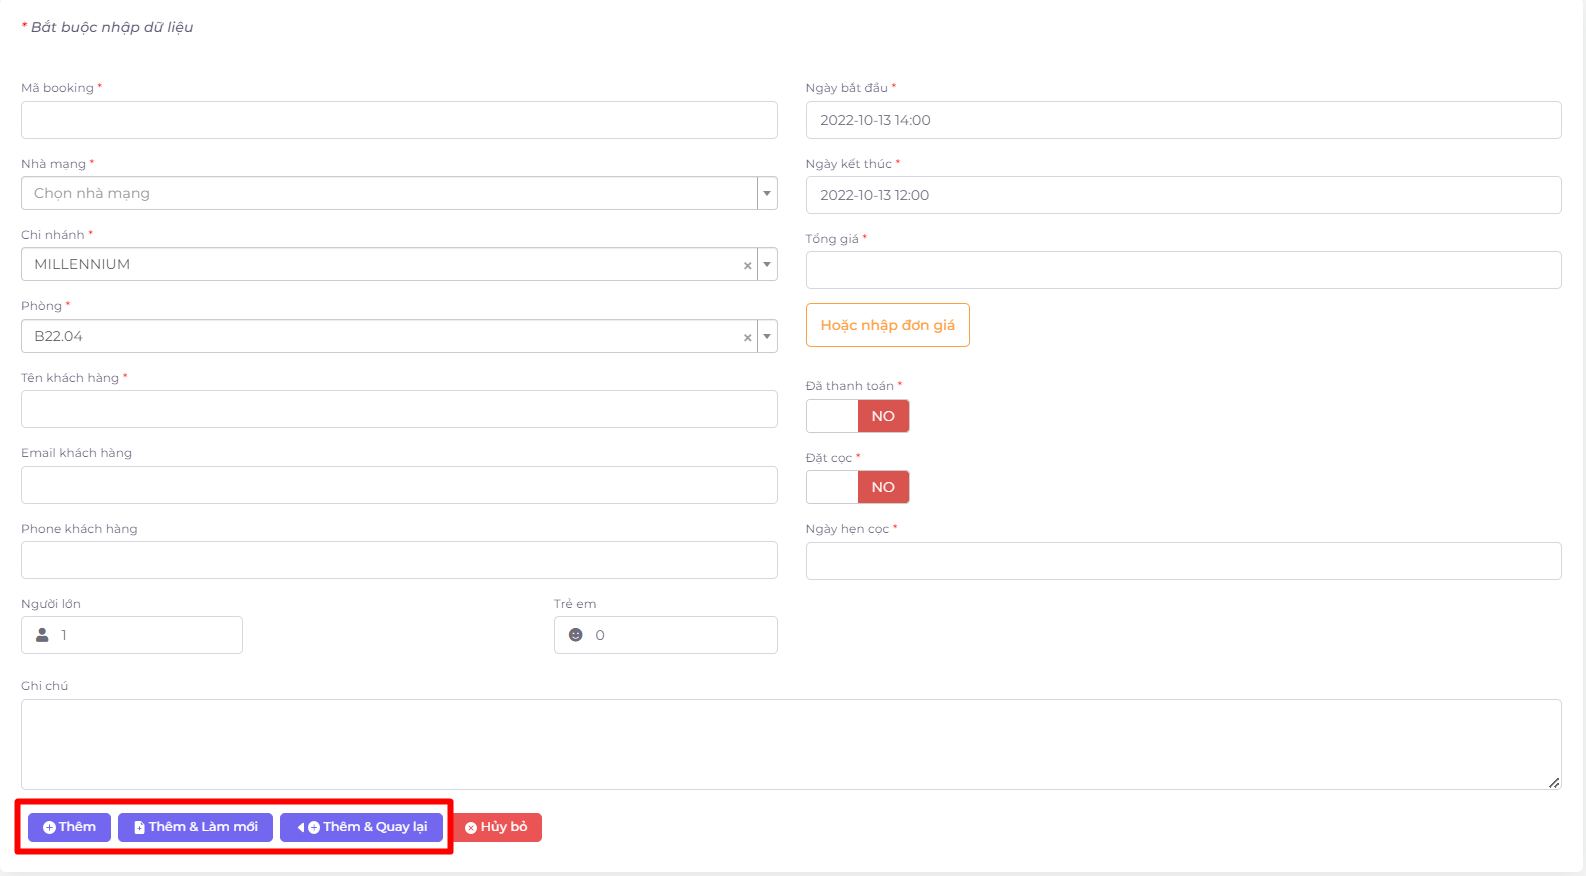This screenshot has width=1586, height=876.
Task: Click Thêm & Quay lại button
Action: click(x=361, y=827)
